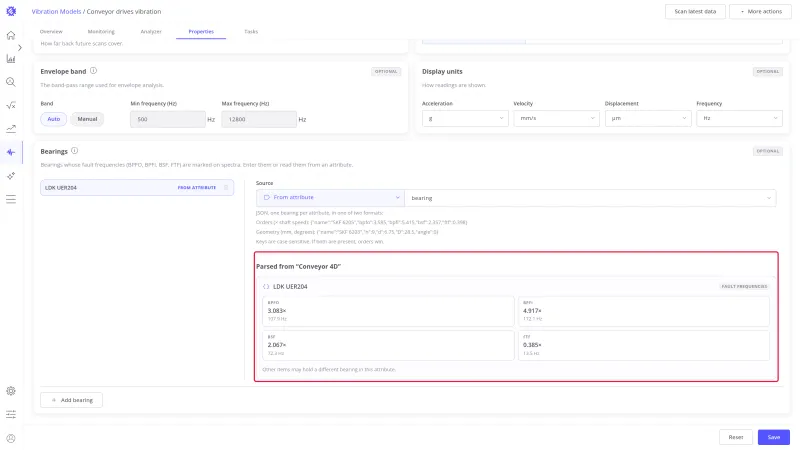The width and height of the screenshot is (800, 450).
Task: Click the Save button
Action: [x=773, y=437]
